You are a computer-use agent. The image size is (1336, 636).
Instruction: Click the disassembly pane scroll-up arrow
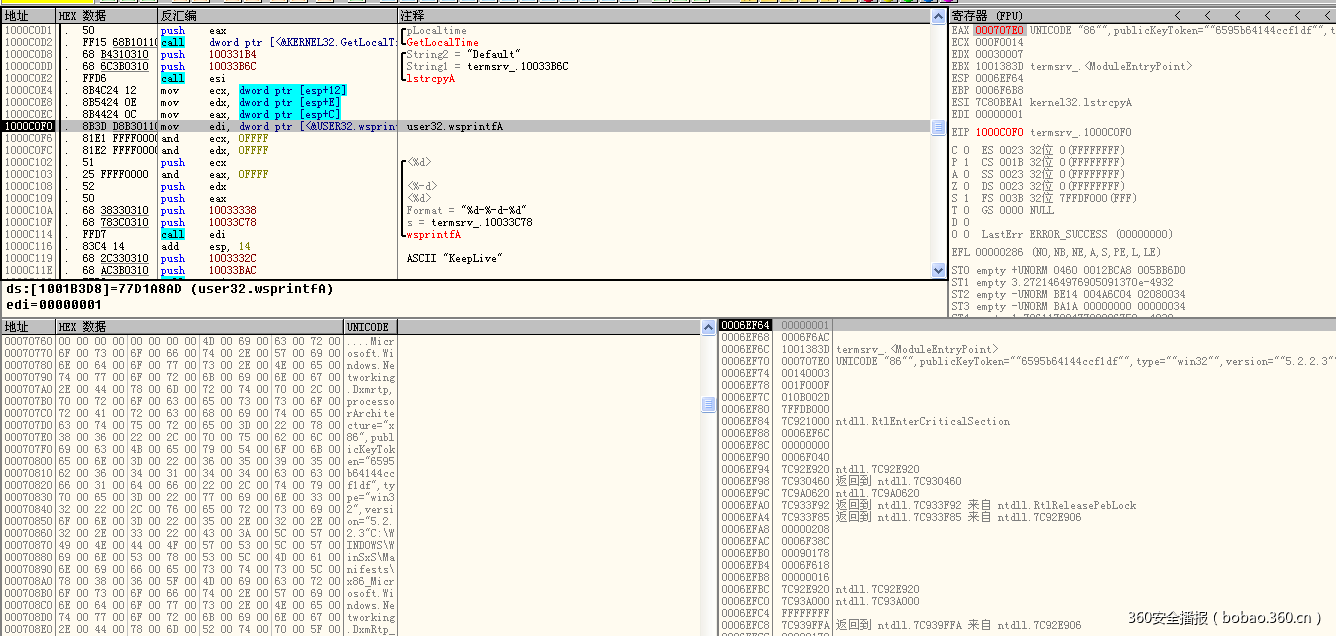[x=938, y=17]
